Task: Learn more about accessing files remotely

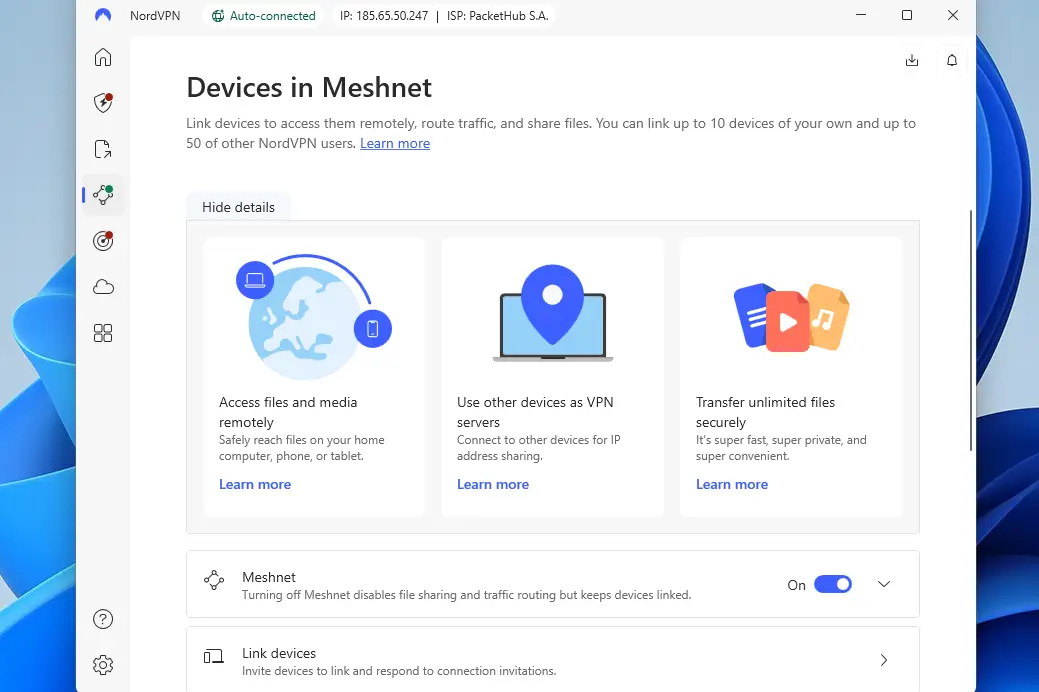Action: pyautogui.click(x=255, y=485)
